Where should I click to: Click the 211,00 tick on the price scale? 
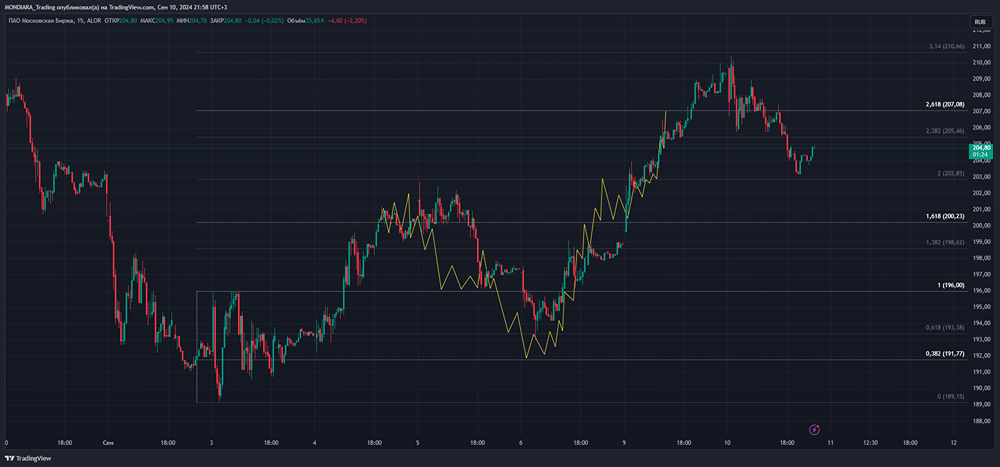pyautogui.click(x=980, y=45)
